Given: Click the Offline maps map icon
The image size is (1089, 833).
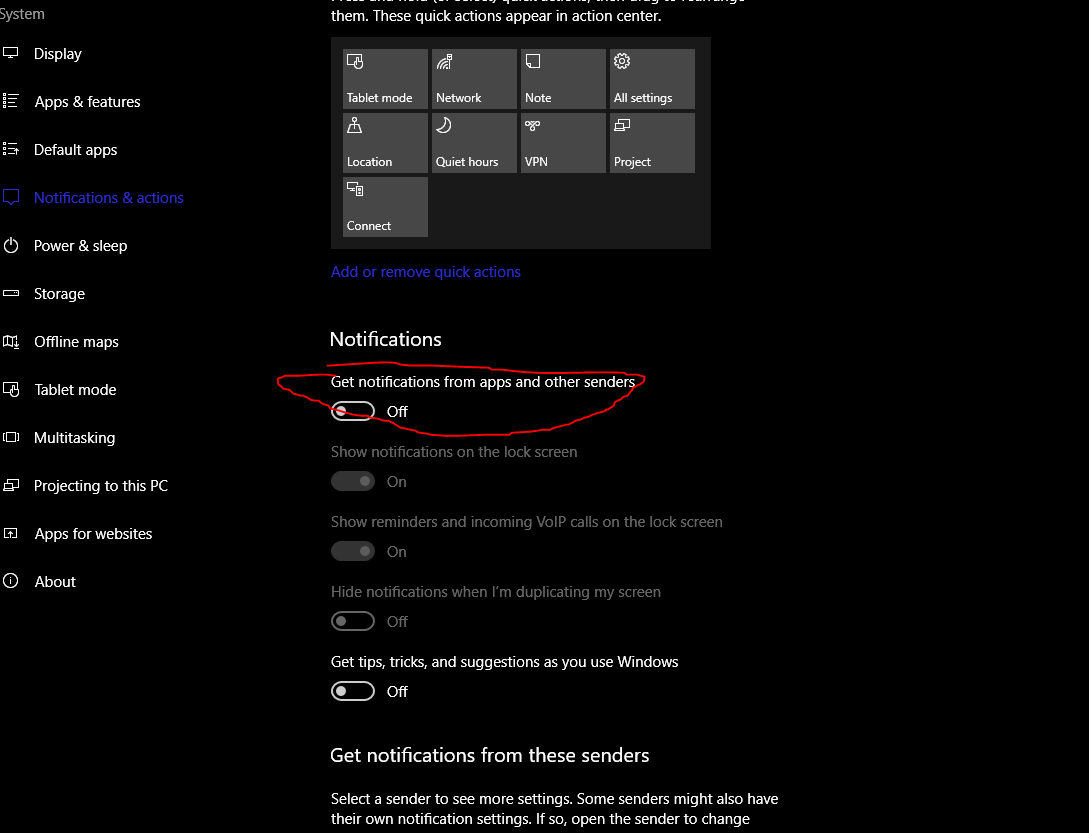Looking at the screenshot, I should coord(10,341).
